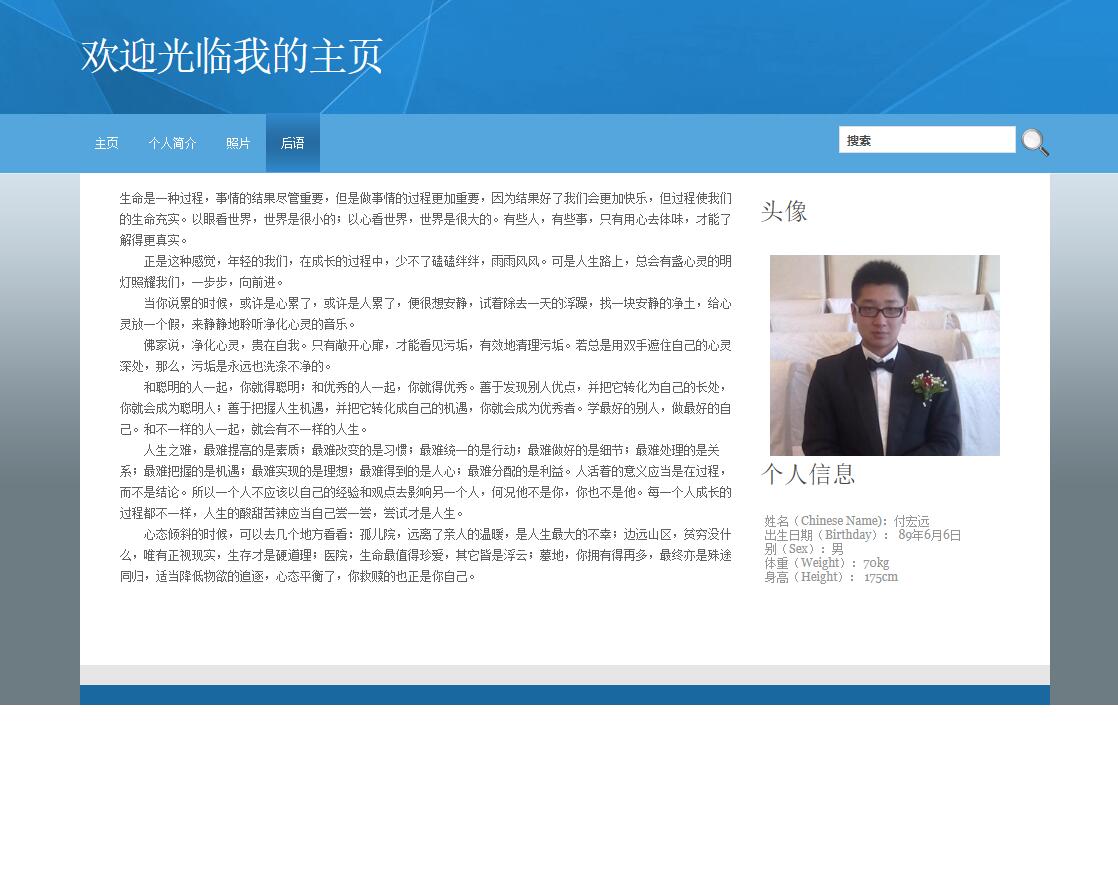This screenshot has height=869, width=1118.
Task: Click the 身高 (Height) 175cm line
Action: pyautogui.click(x=831, y=577)
